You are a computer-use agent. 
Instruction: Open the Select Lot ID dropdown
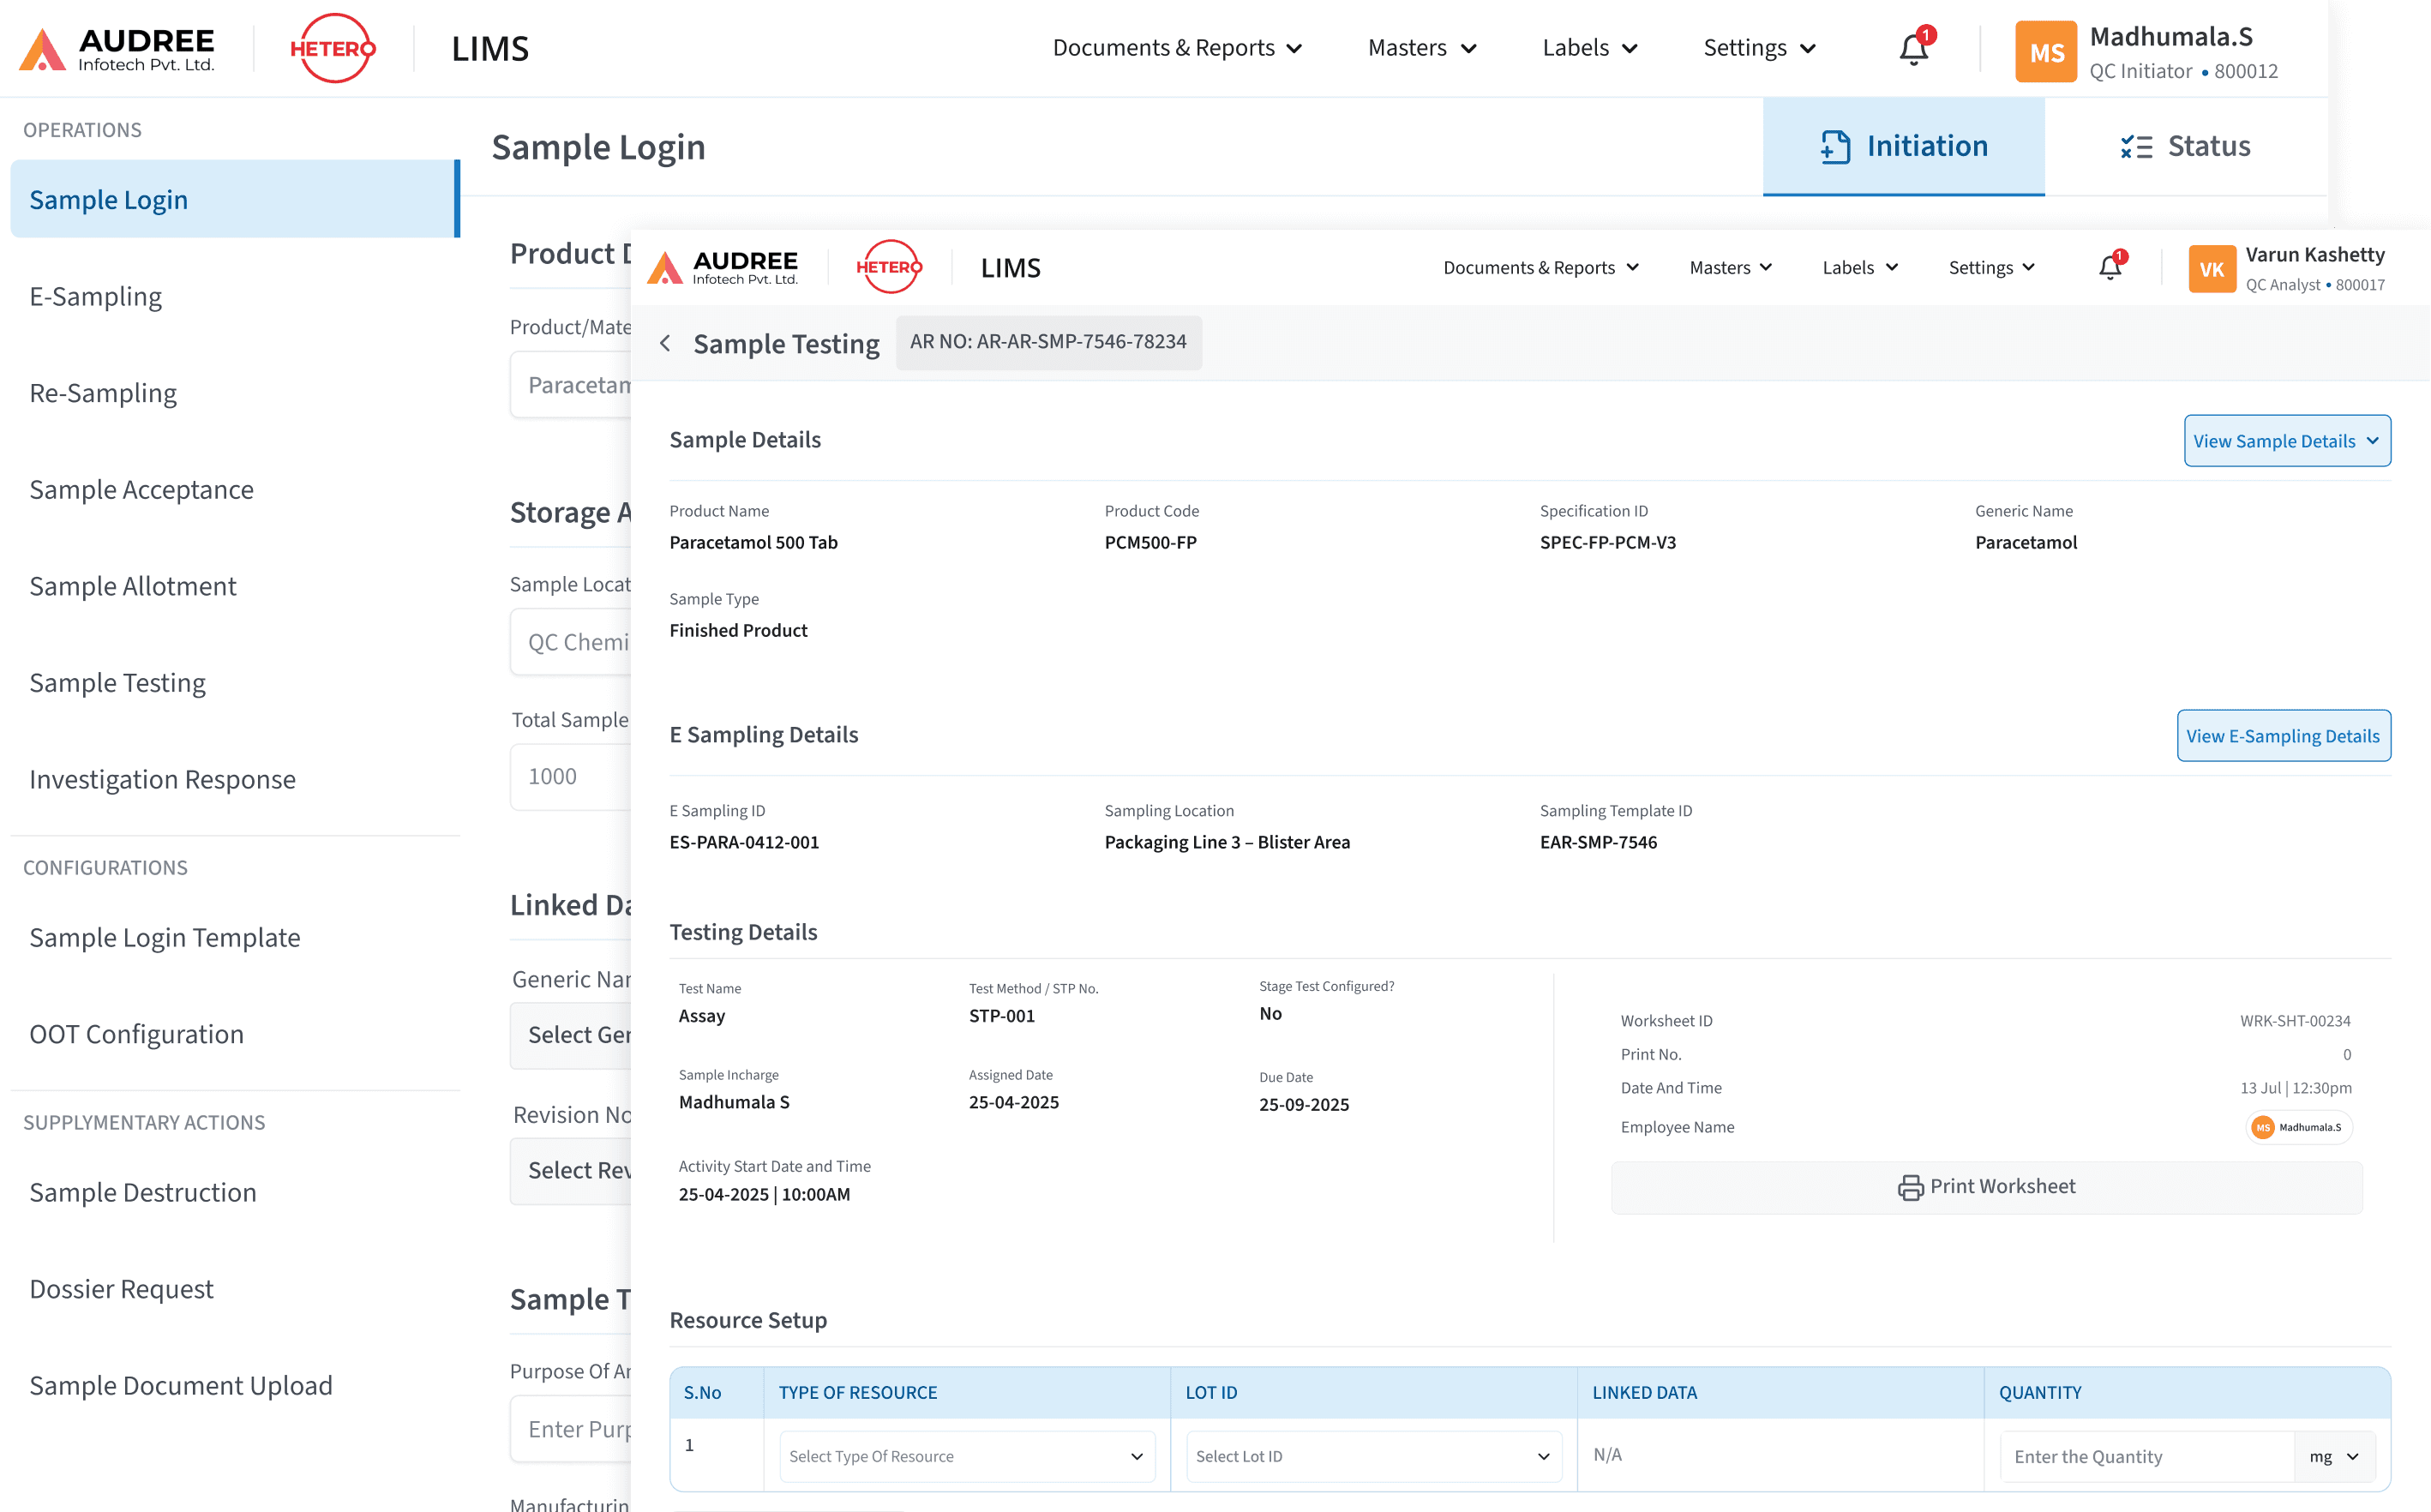click(x=1372, y=1456)
